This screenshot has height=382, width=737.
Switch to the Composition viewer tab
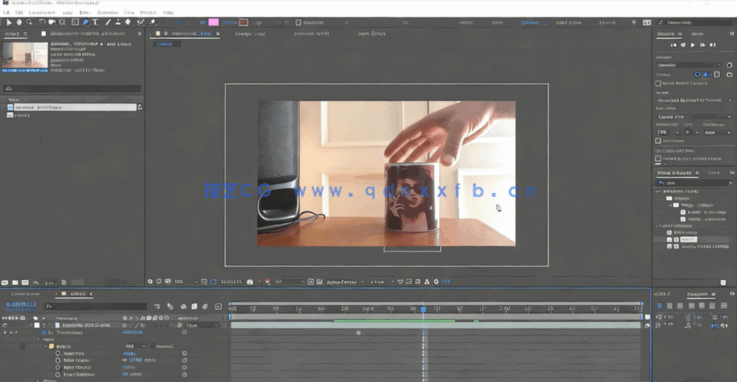coord(191,34)
